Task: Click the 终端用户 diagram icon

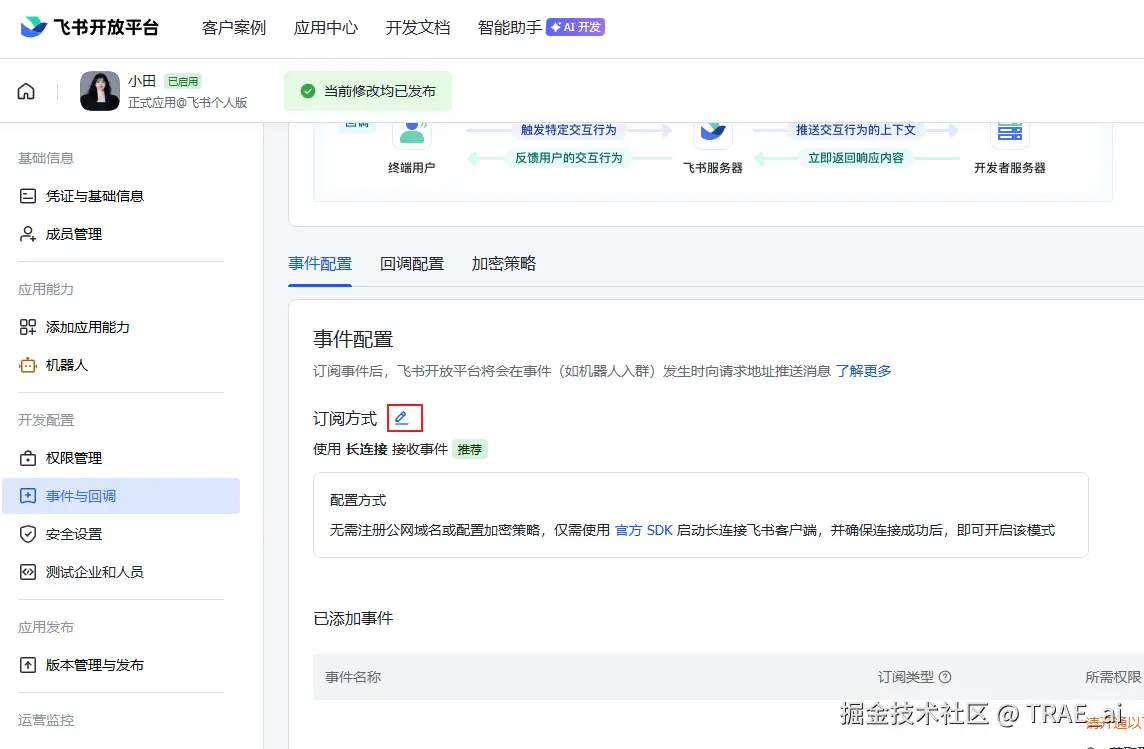Action: [x=411, y=133]
